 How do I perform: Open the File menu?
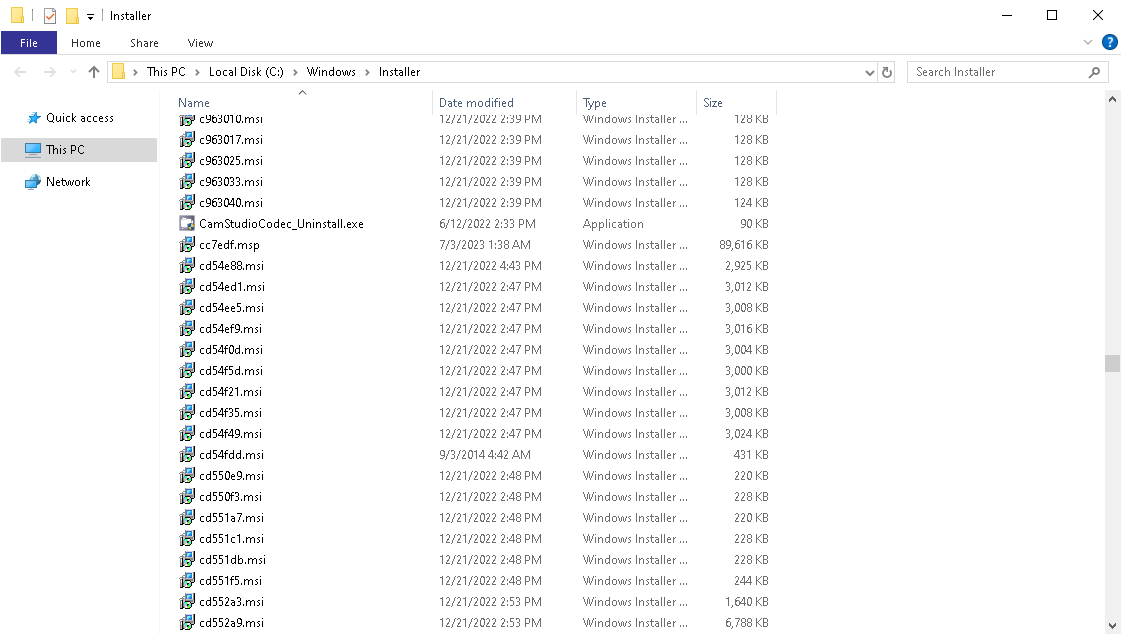pyautogui.click(x=29, y=43)
